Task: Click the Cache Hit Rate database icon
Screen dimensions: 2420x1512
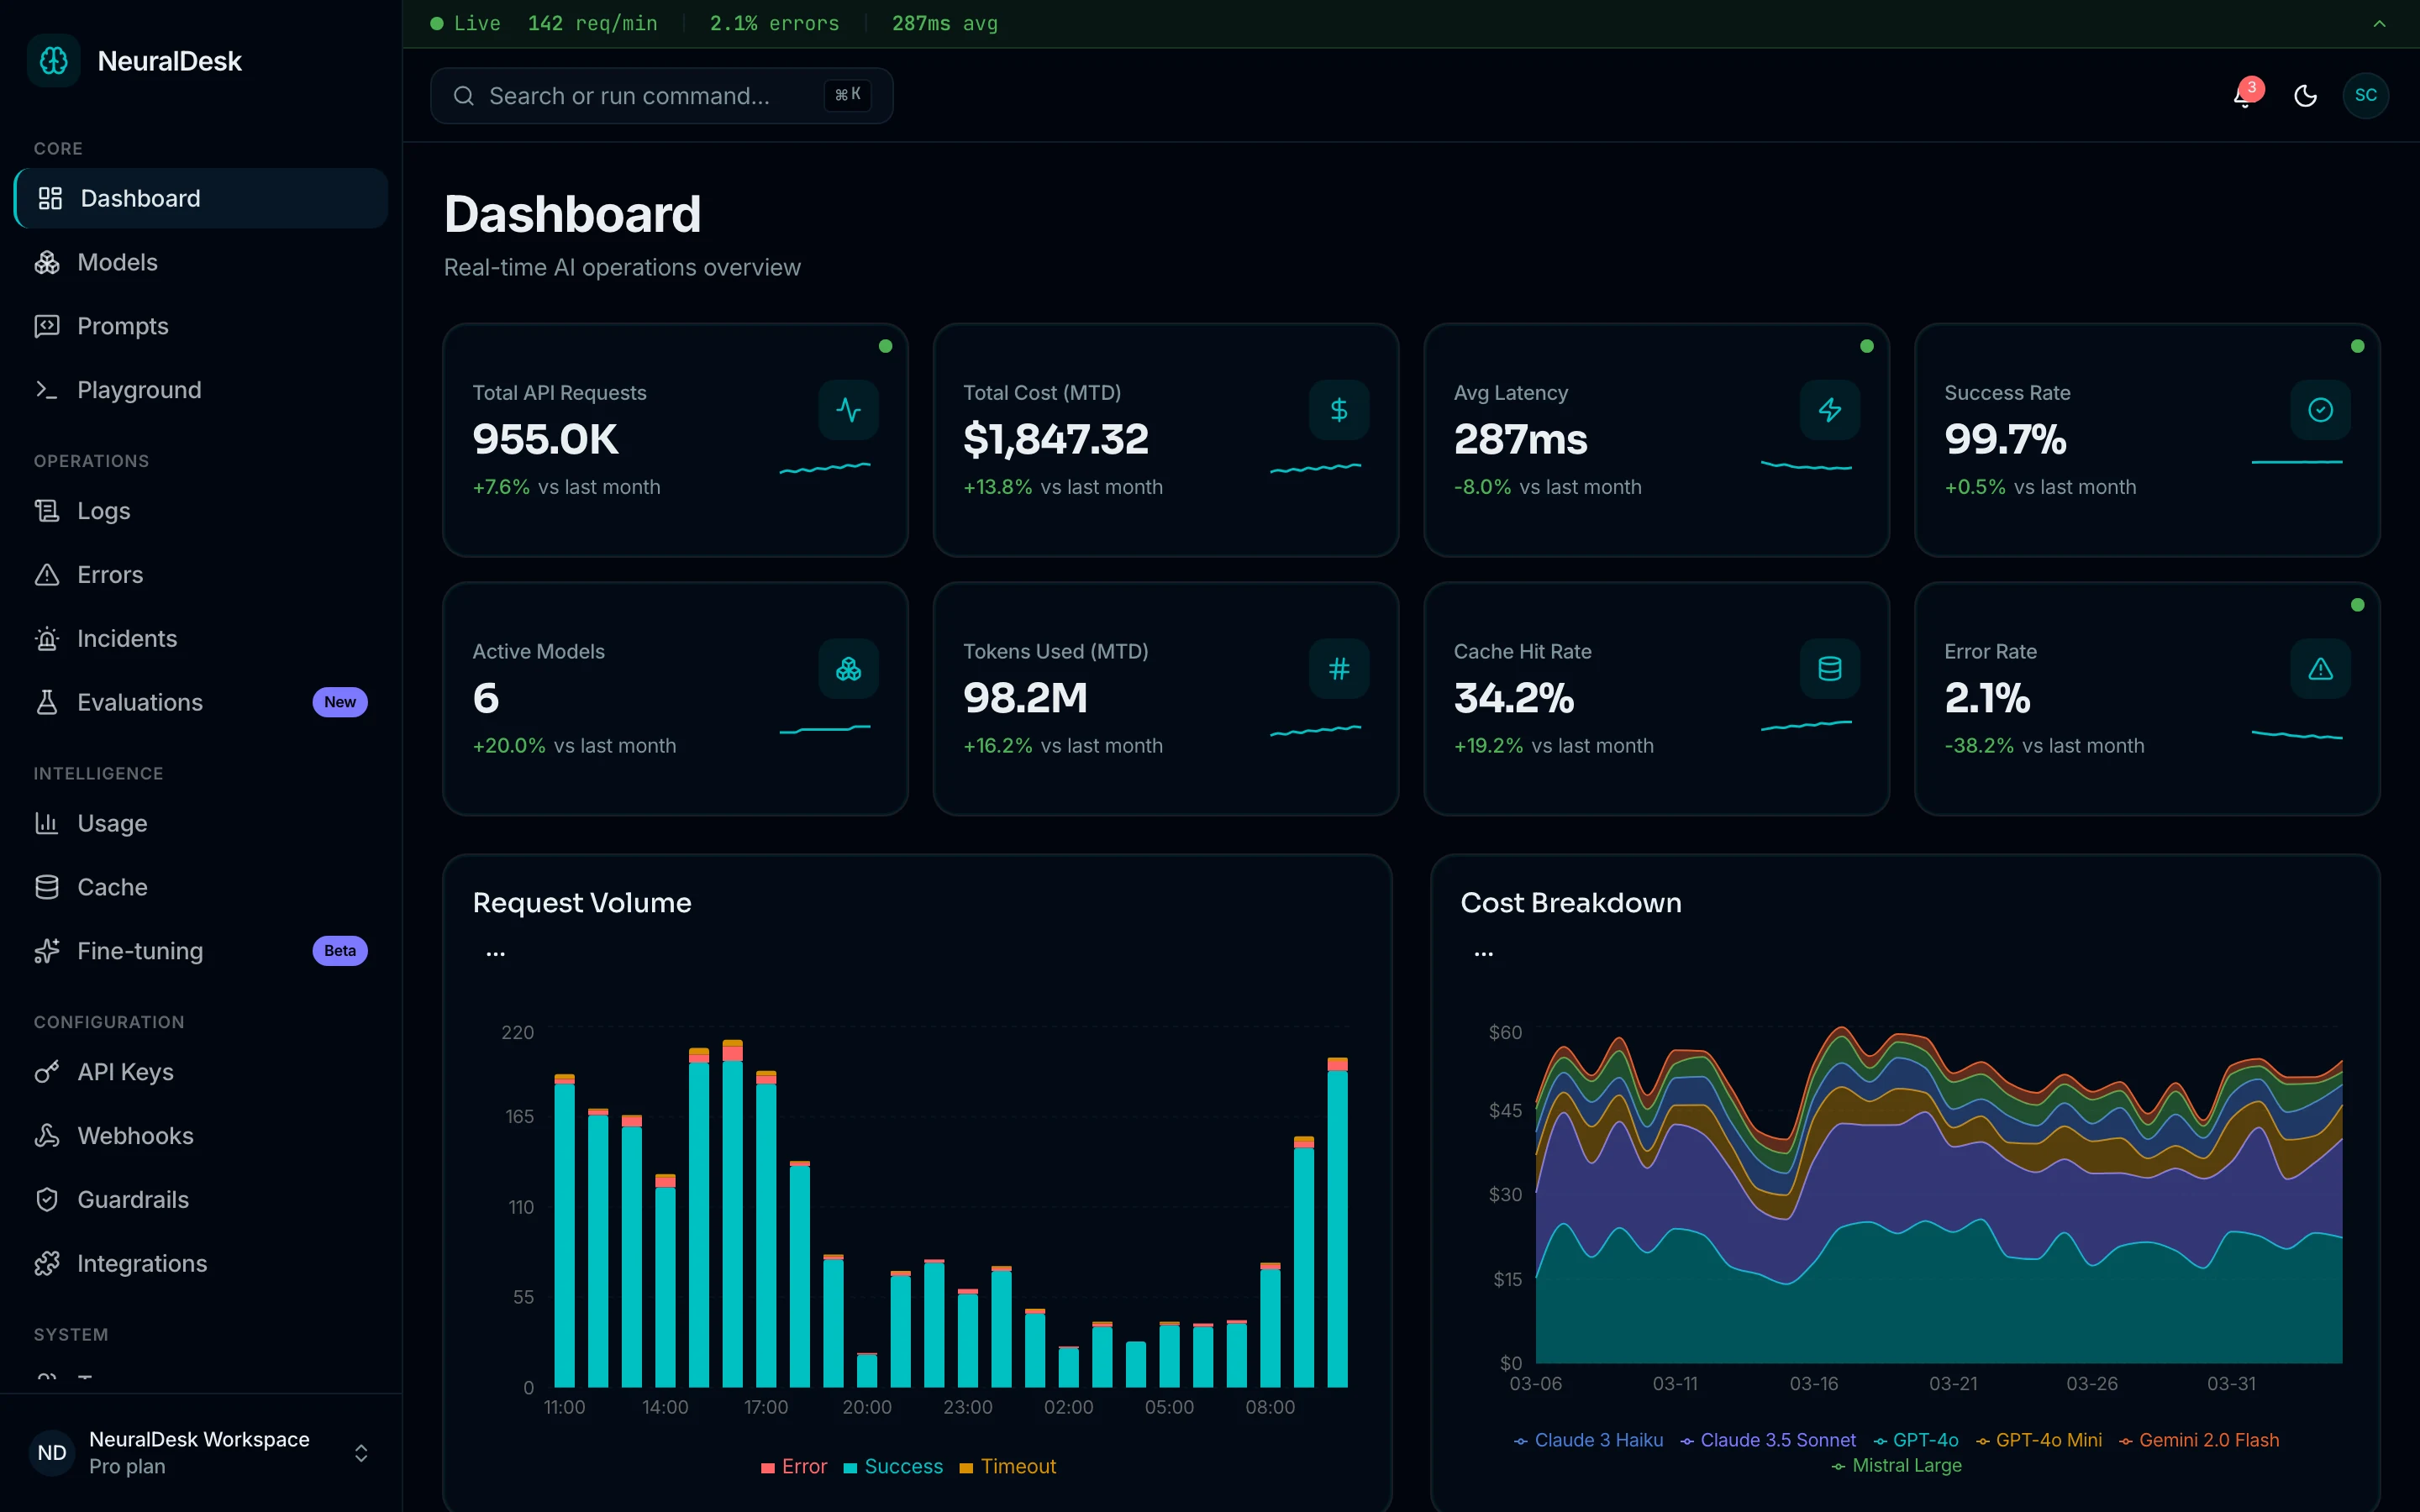Action: pyautogui.click(x=1830, y=669)
